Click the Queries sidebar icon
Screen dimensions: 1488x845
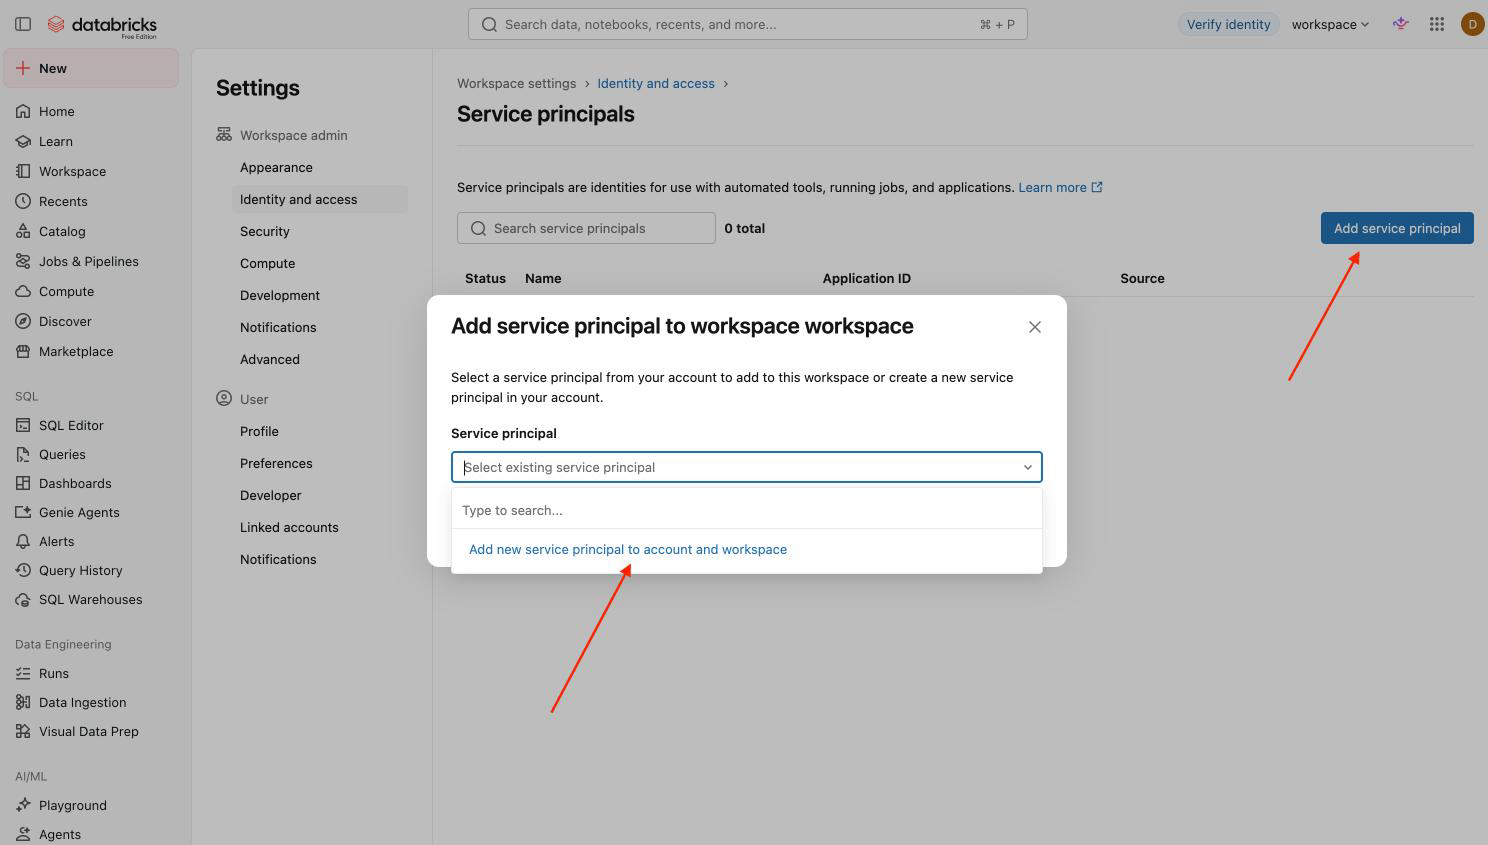click(23, 454)
